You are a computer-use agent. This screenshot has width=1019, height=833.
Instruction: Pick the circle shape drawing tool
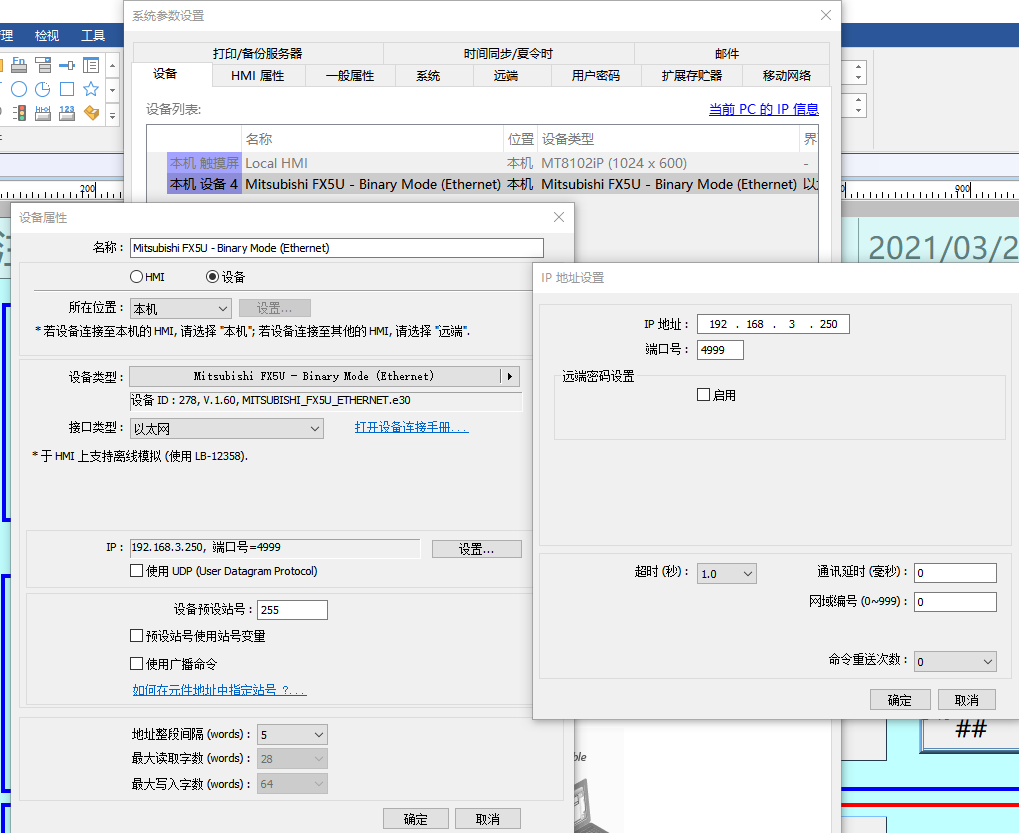pos(19,89)
